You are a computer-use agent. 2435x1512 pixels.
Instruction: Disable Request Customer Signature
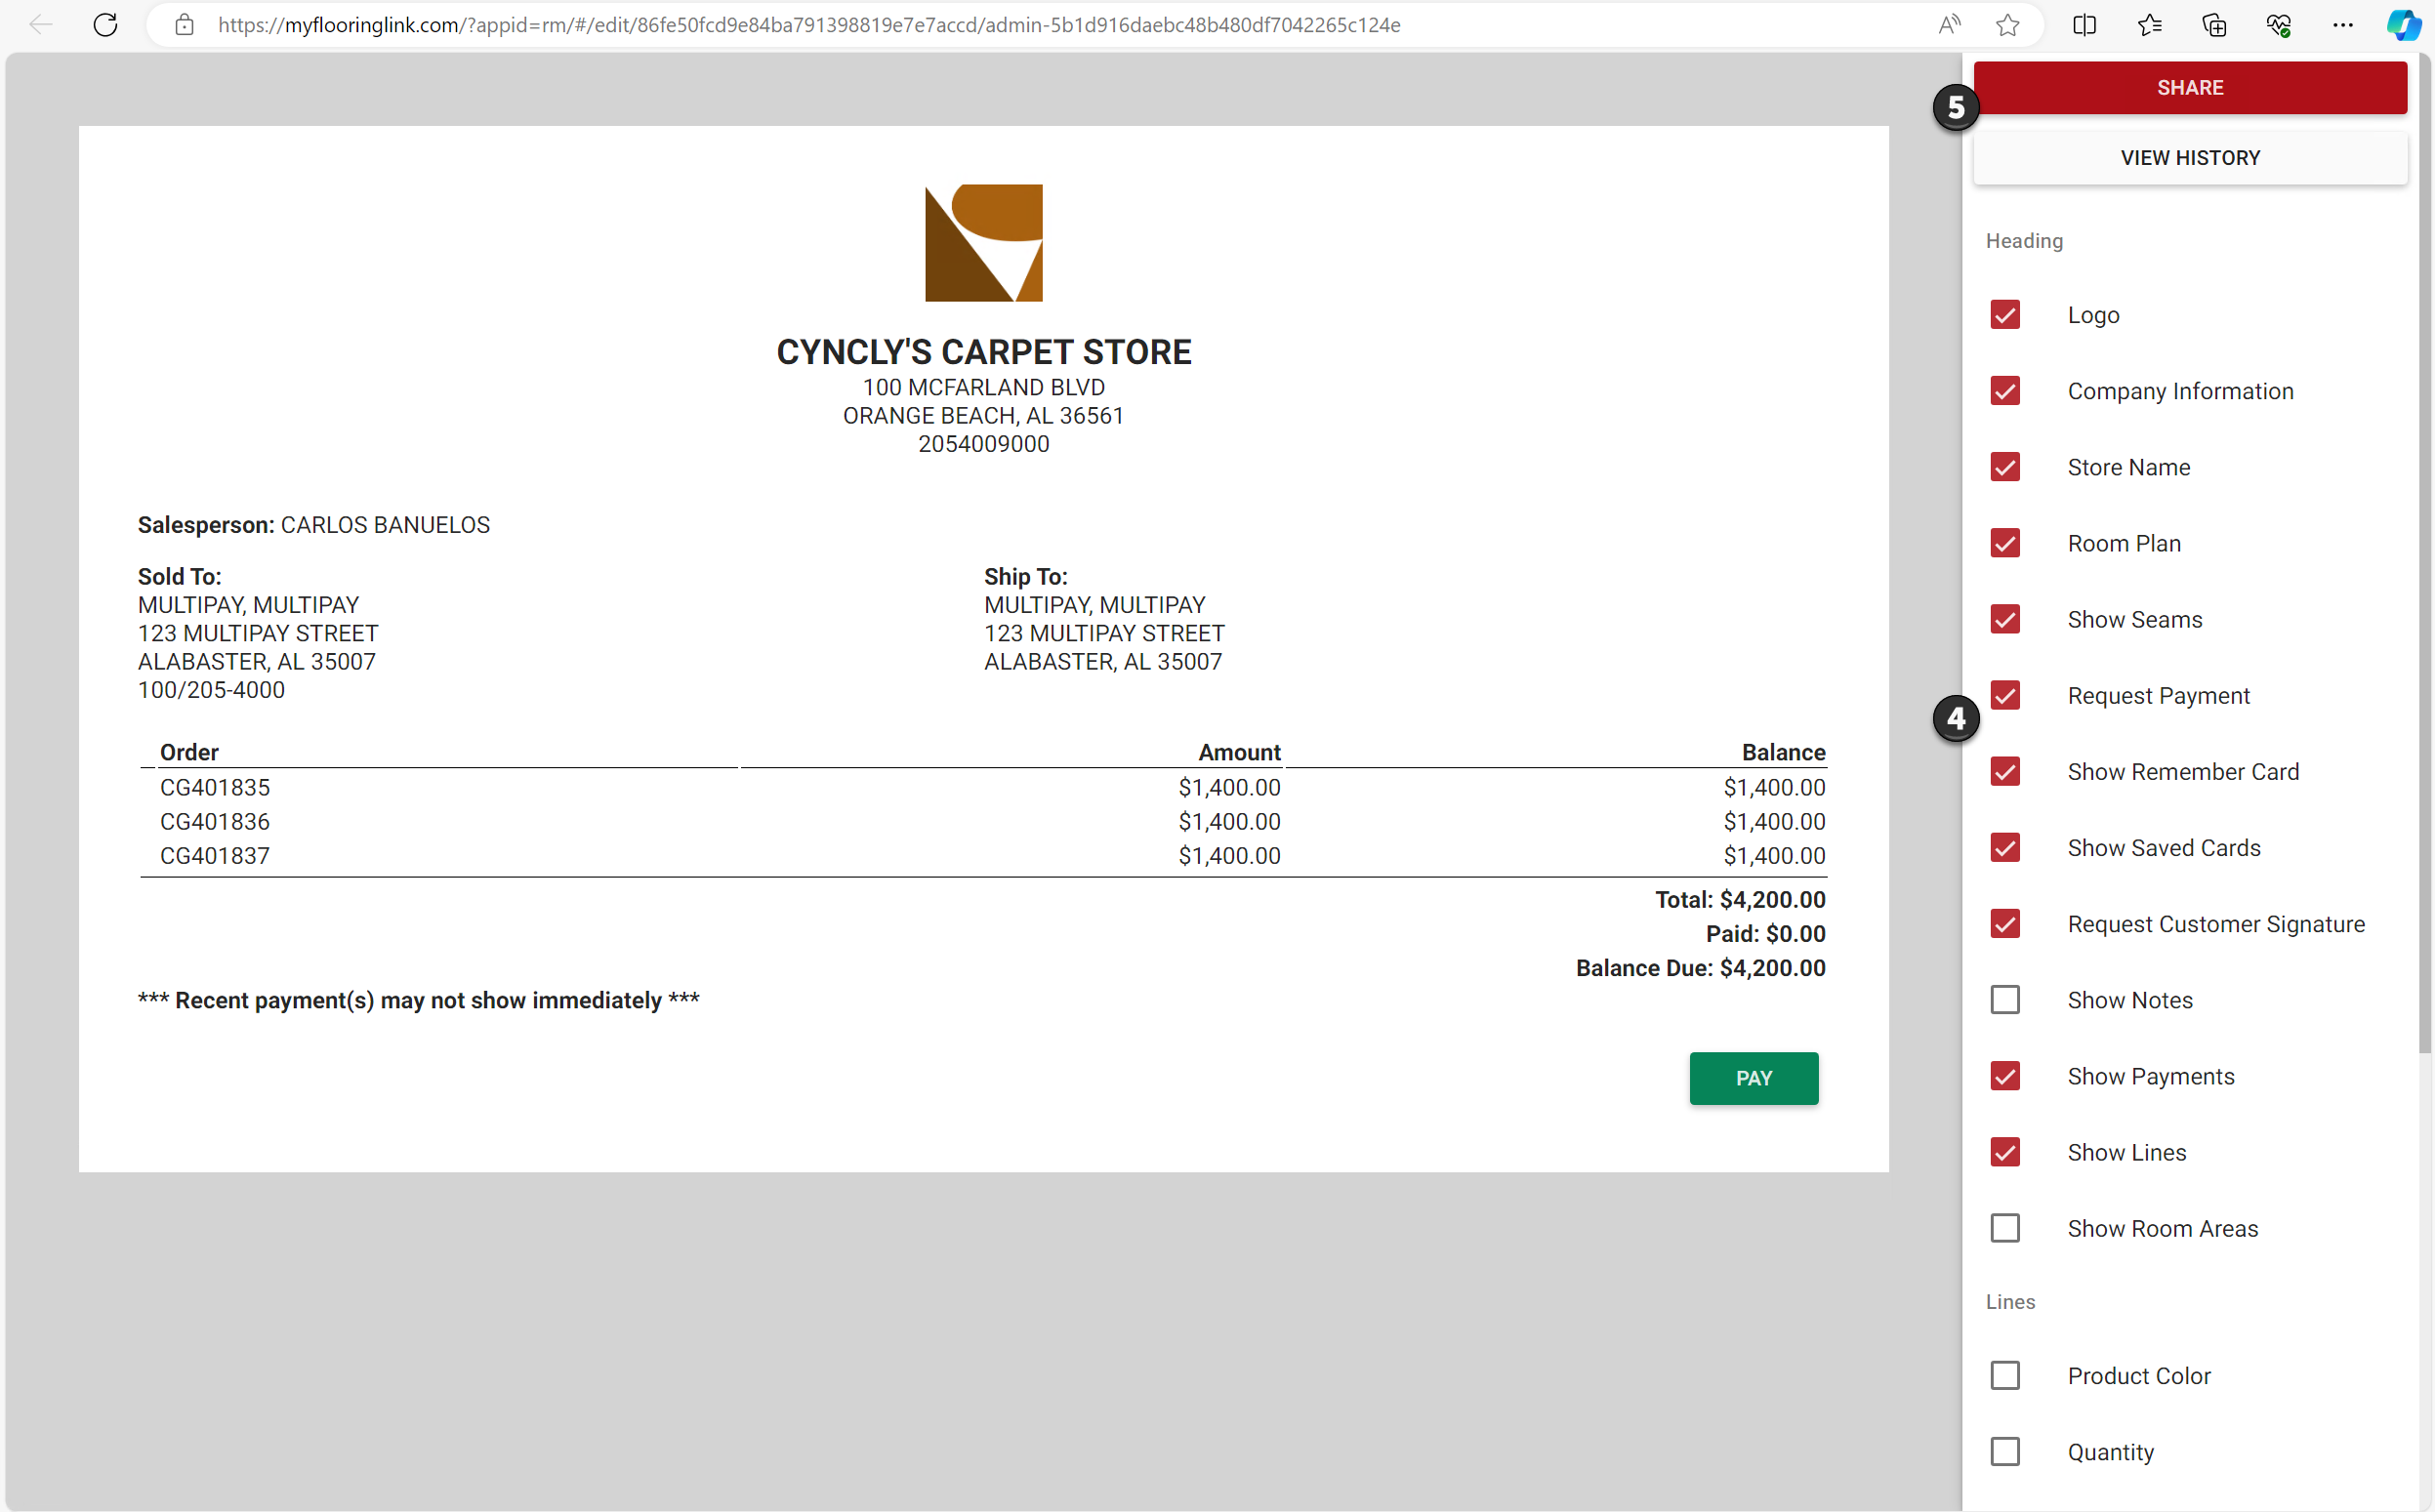pyautogui.click(x=2006, y=923)
